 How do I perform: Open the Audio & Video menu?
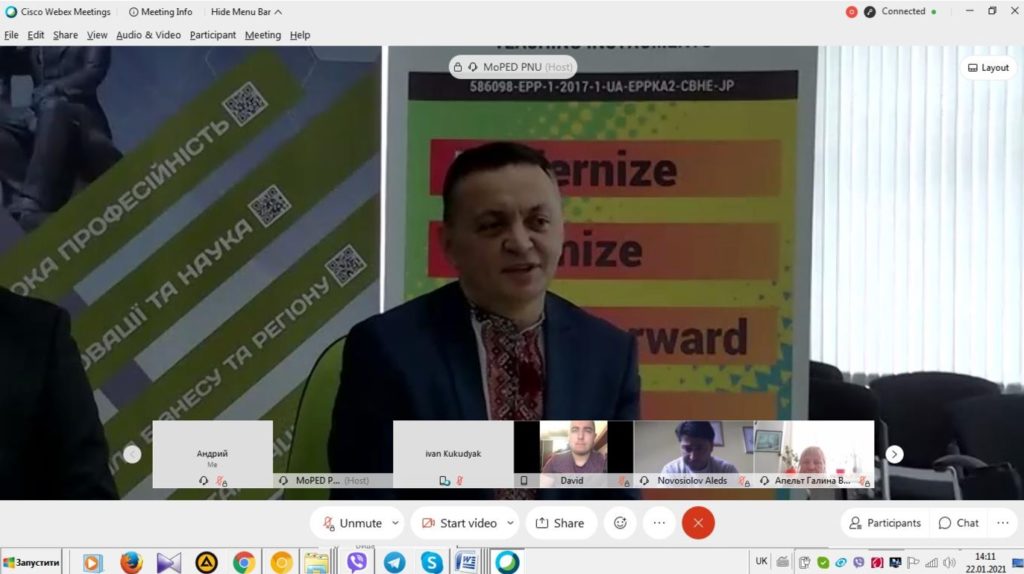148,35
